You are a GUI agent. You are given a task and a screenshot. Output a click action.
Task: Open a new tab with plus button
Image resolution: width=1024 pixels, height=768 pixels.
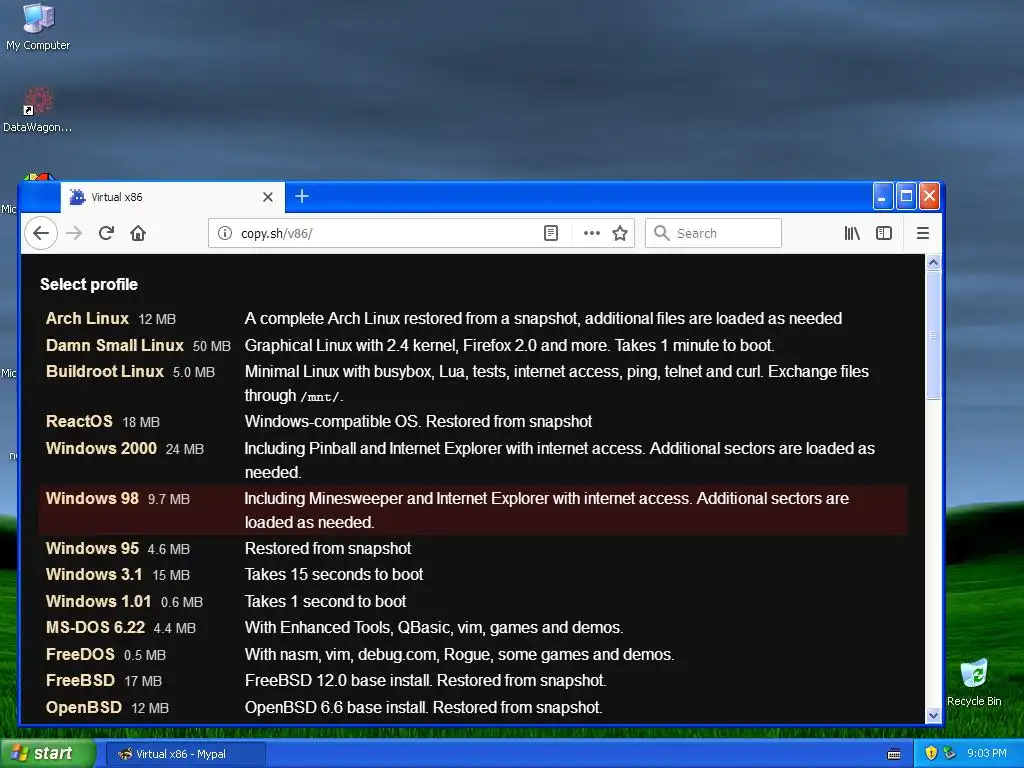pyautogui.click(x=302, y=196)
